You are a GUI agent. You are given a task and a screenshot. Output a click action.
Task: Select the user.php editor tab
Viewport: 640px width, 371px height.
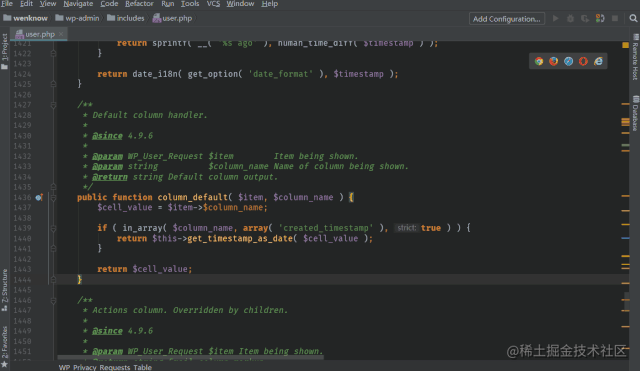pos(38,34)
